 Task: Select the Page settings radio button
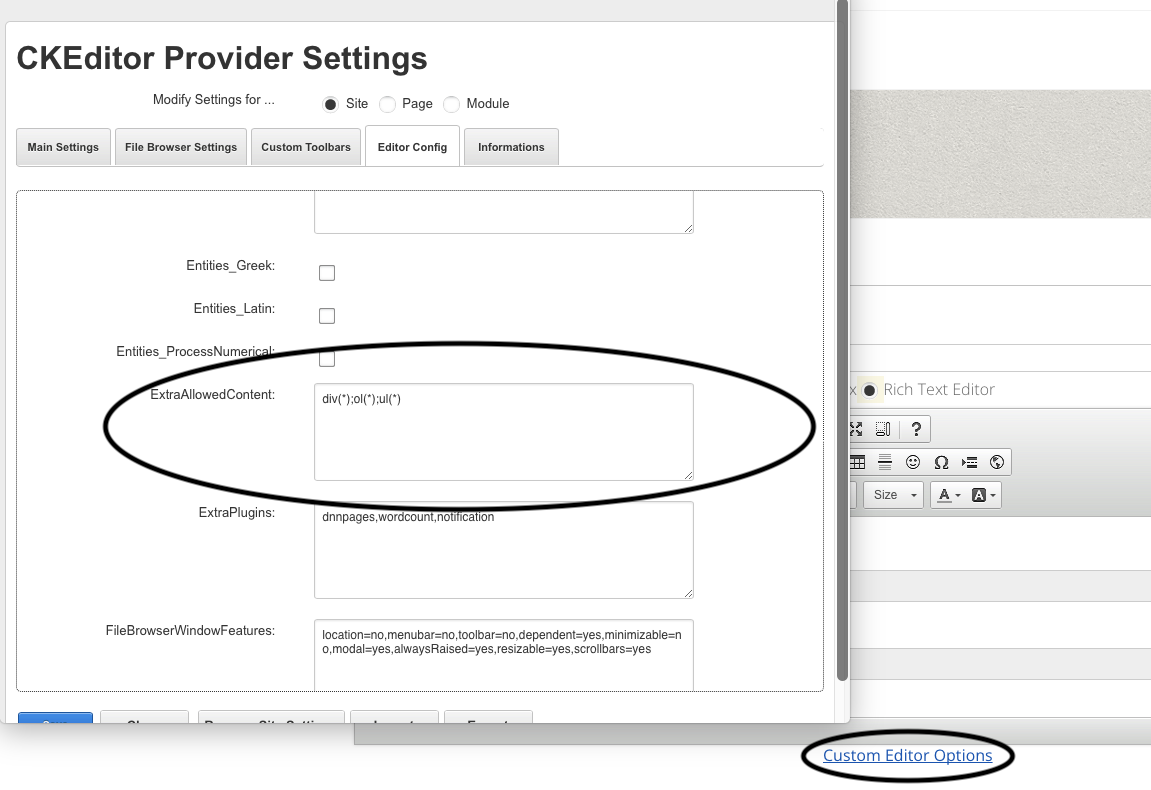388,105
